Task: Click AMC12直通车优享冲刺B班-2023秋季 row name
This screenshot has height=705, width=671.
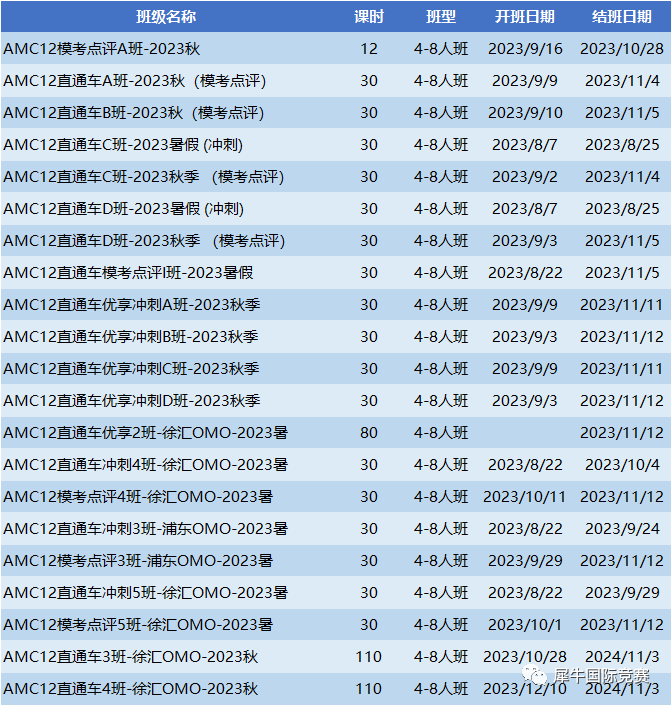Action: pyautogui.click(x=131, y=337)
